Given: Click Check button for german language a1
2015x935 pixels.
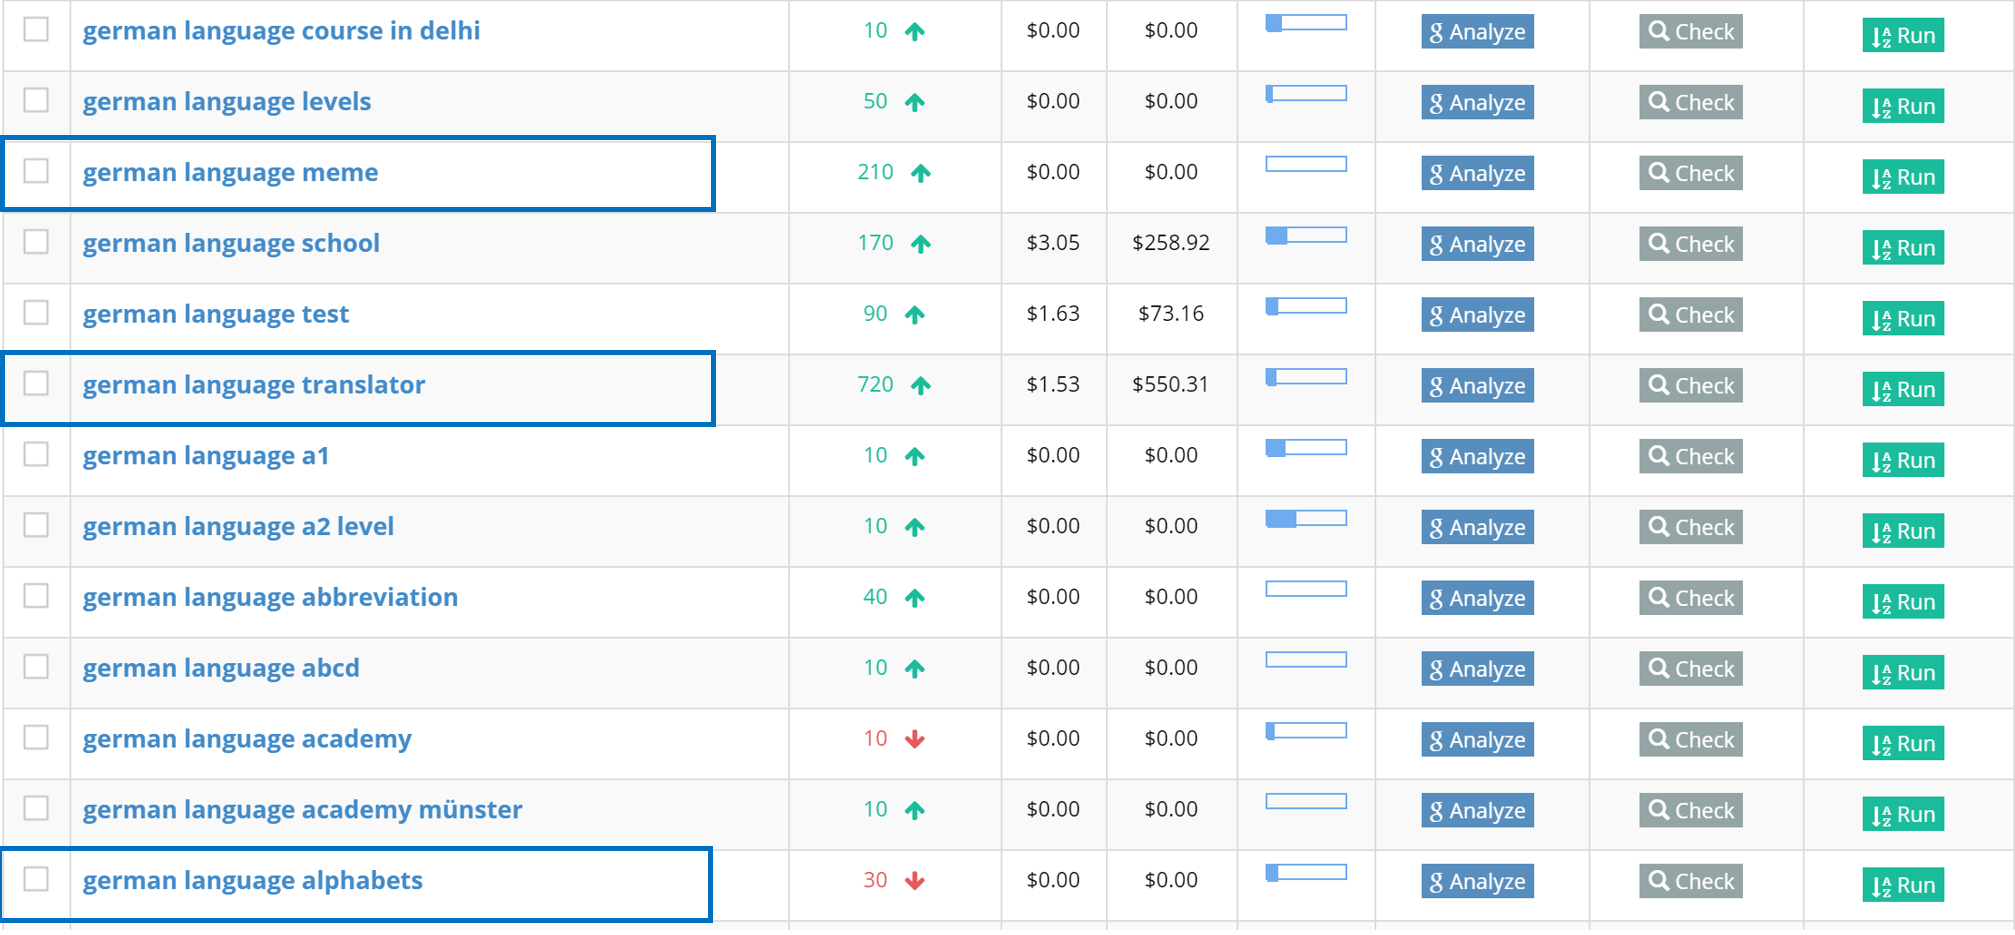Looking at the screenshot, I should tap(1690, 457).
